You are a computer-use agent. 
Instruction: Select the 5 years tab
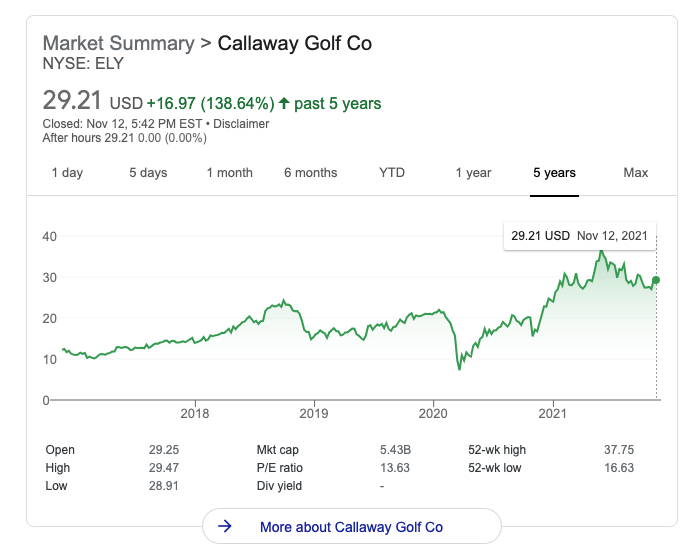(554, 173)
